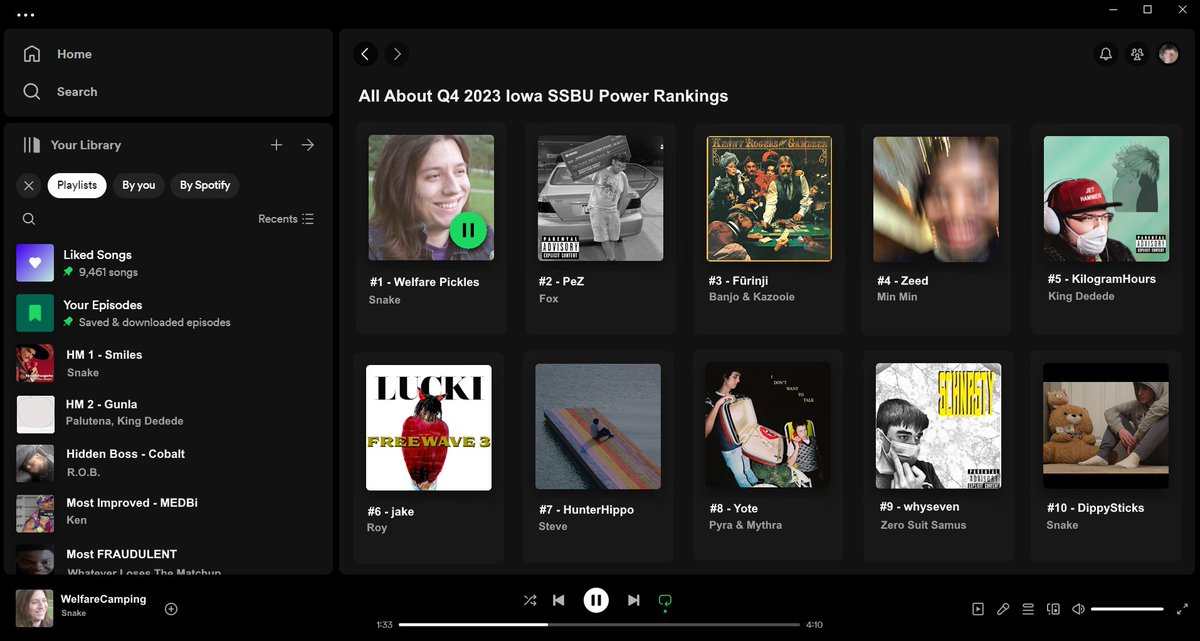
Task: Mute volume with speaker icon
Action: click(x=1079, y=609)
